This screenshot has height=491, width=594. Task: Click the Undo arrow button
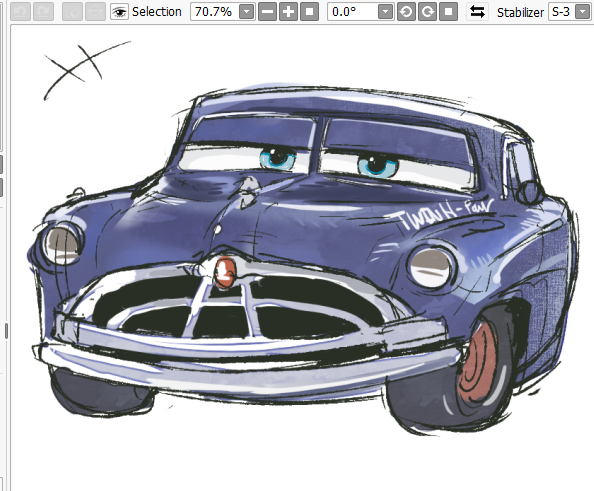[x=20, y=12]
